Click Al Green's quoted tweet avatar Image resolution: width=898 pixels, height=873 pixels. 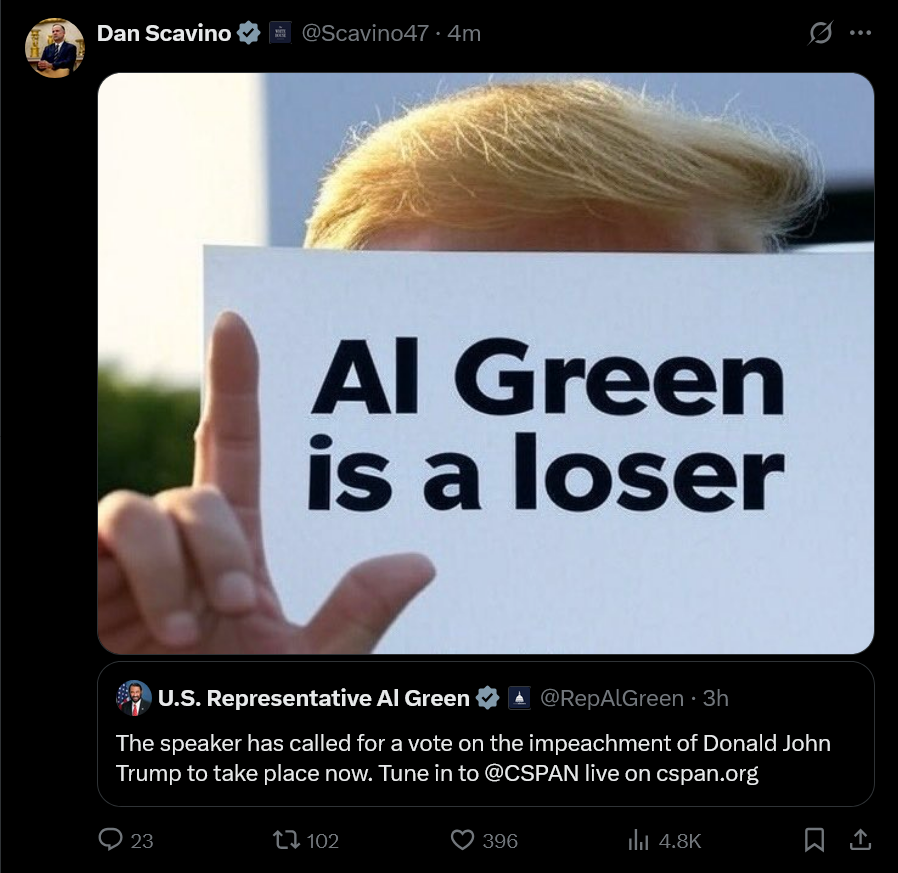(x=133, y=698)
